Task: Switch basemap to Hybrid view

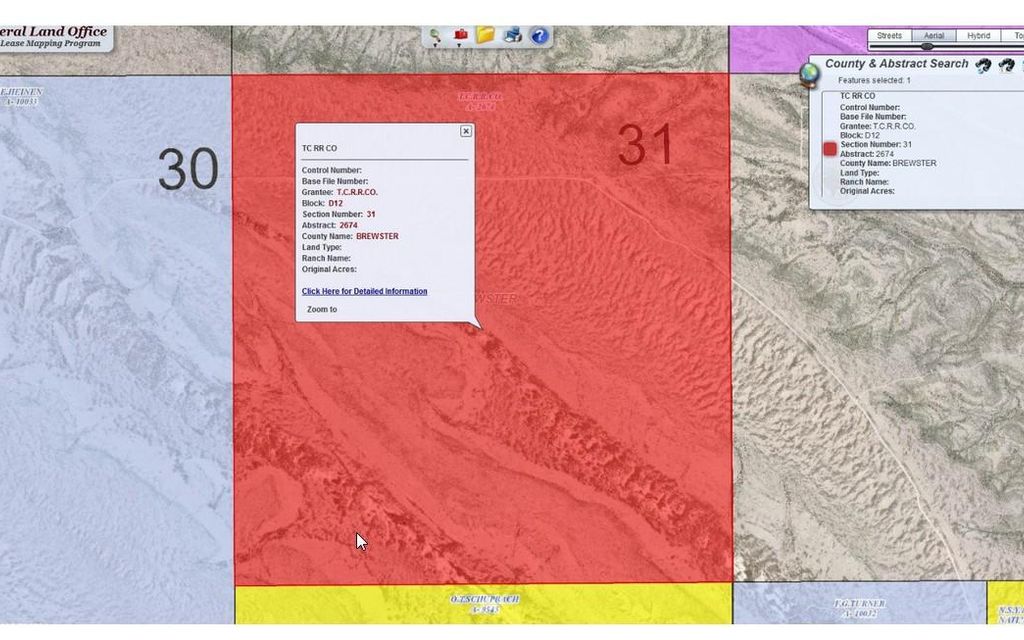Action: tap(978, 36)
